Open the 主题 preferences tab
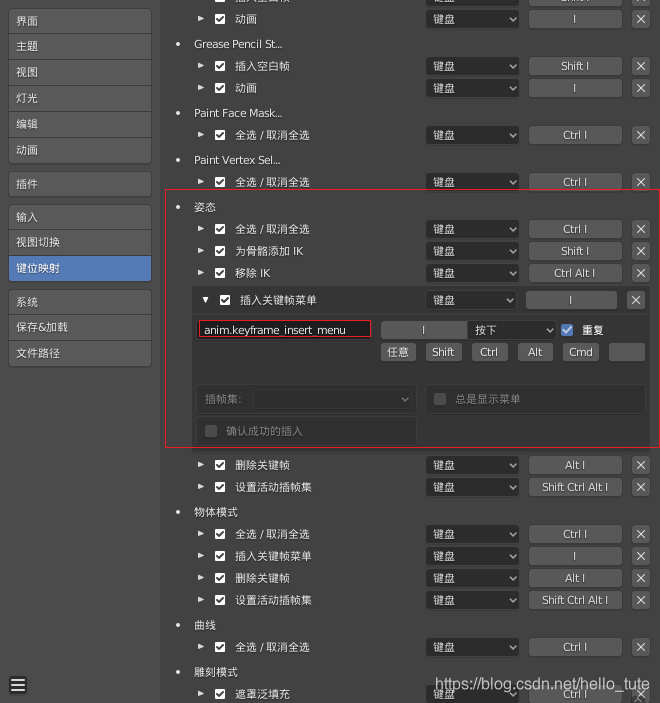 point(80,46)
